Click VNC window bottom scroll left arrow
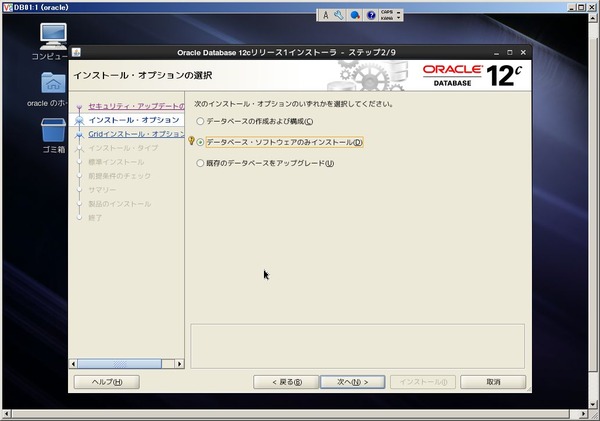 (7, 413)
